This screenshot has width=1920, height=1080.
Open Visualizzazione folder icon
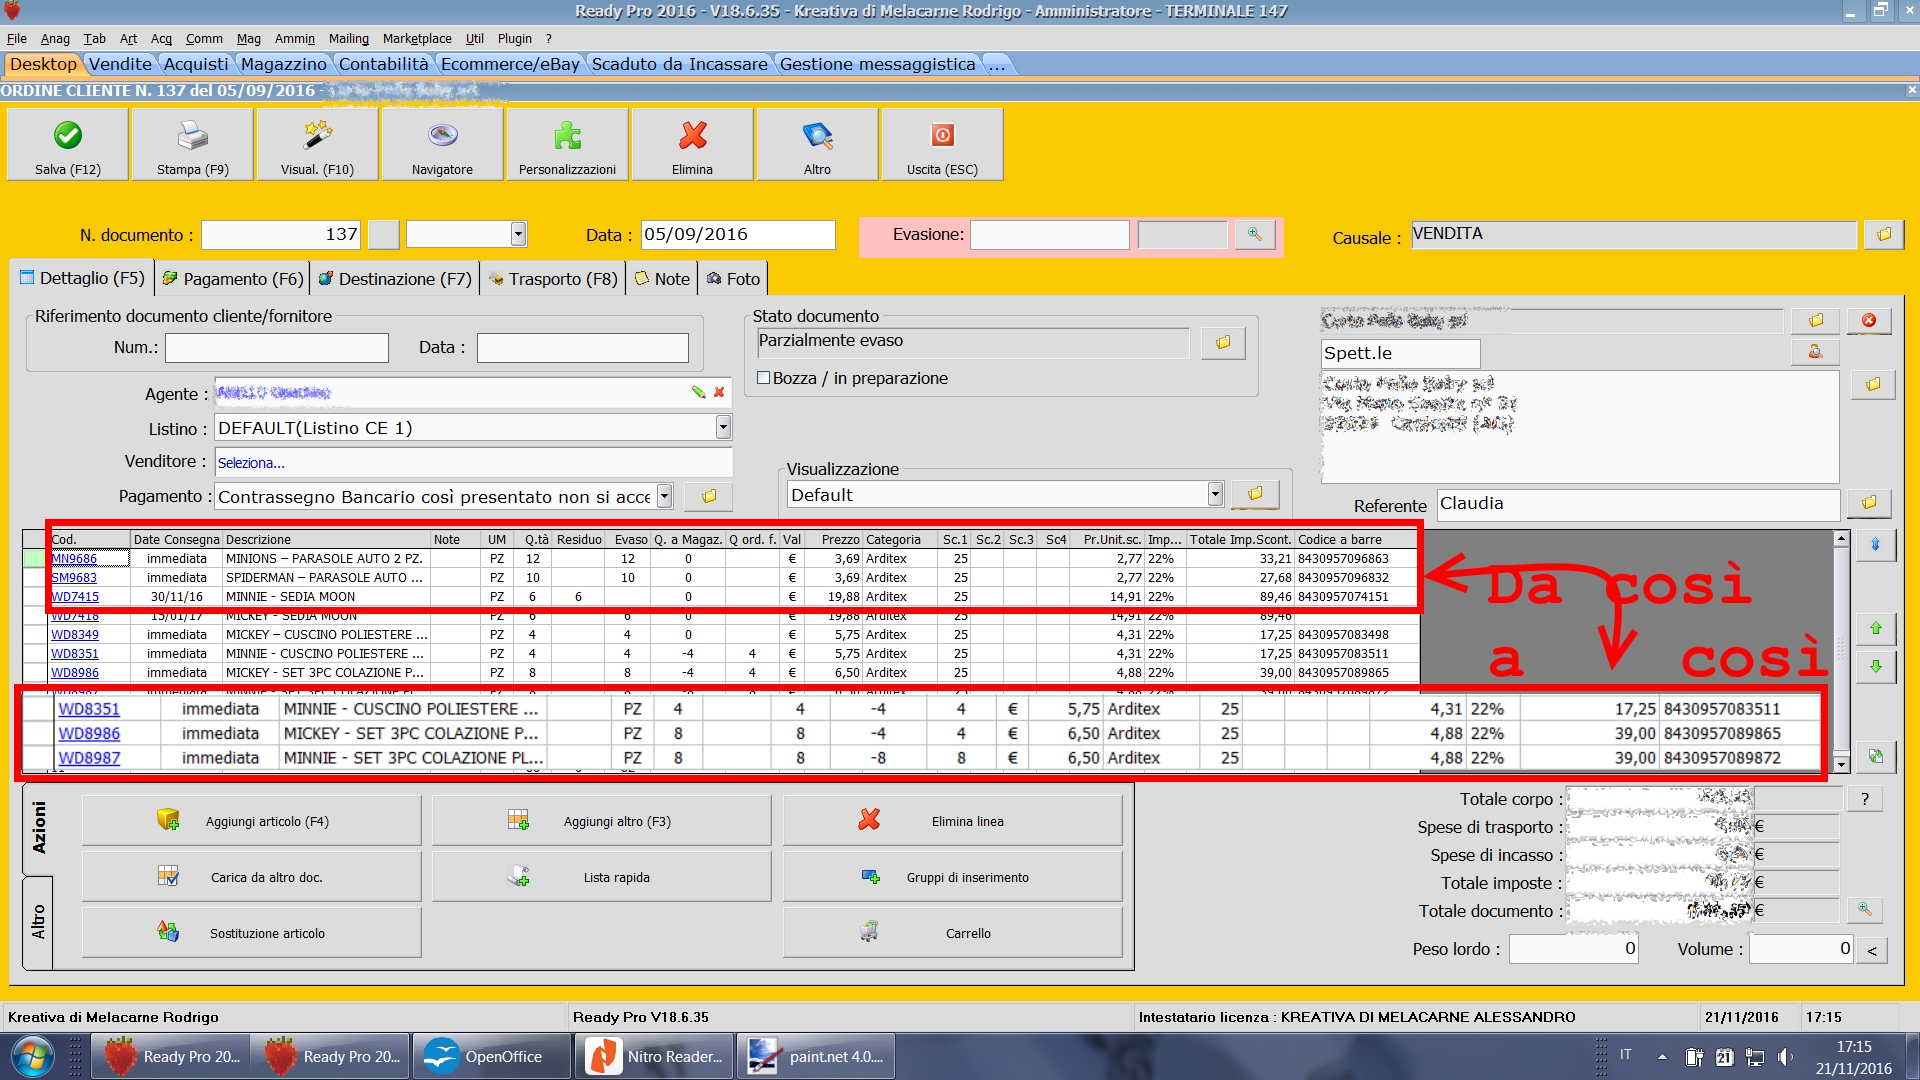1255,494
